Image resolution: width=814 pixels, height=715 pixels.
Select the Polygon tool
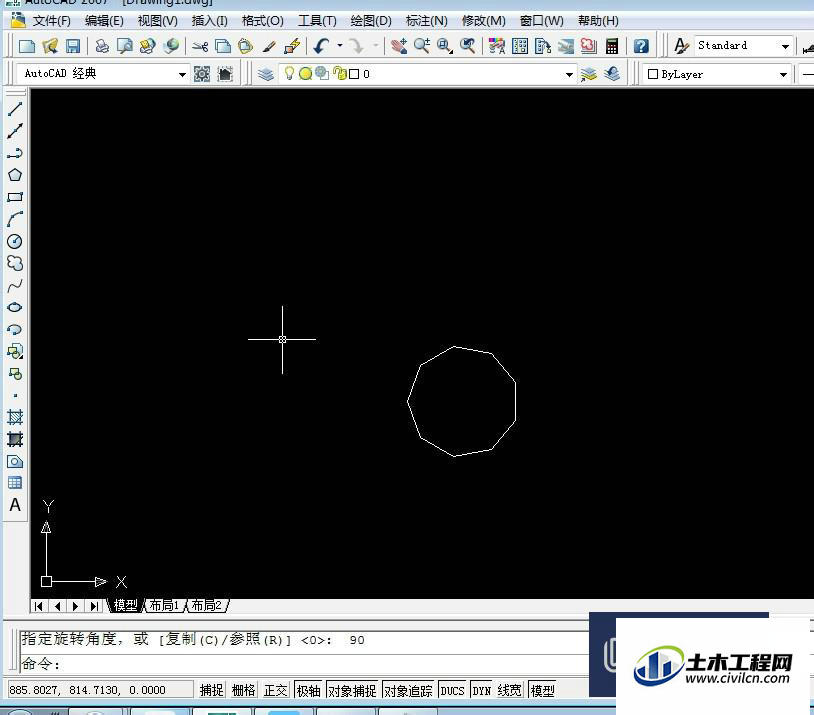click(x=15, y=175)
